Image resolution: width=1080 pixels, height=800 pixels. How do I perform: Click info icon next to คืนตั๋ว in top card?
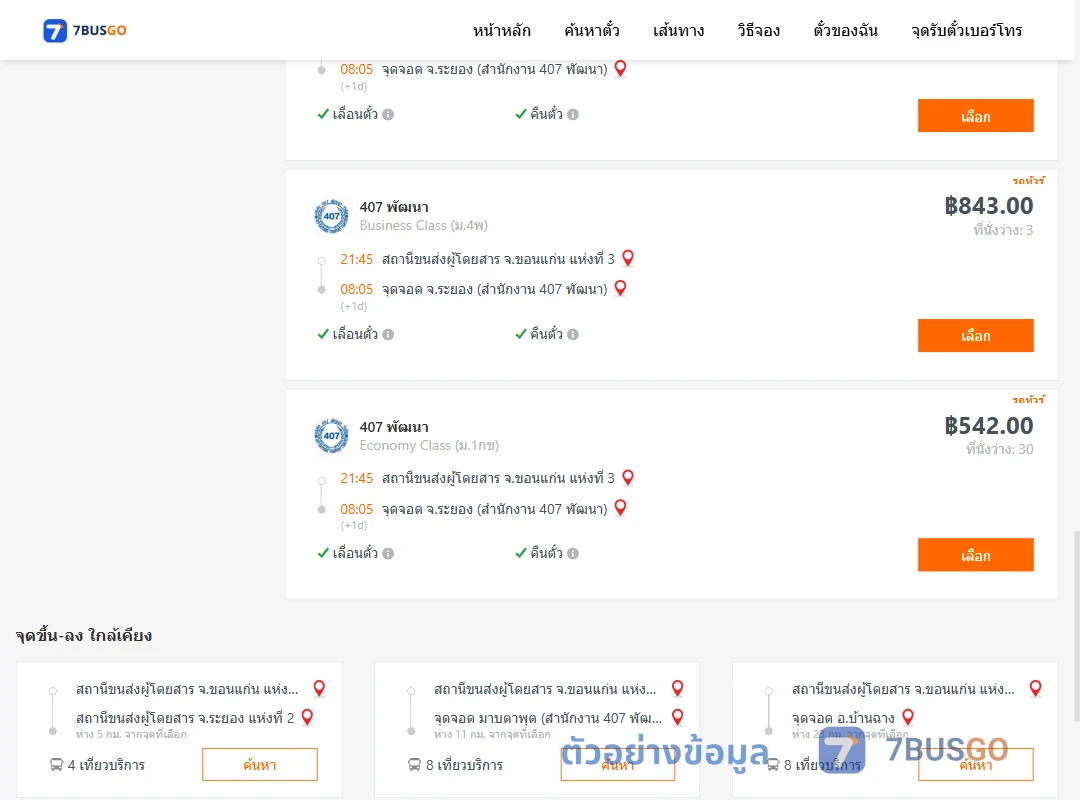[x=573, y=114]
